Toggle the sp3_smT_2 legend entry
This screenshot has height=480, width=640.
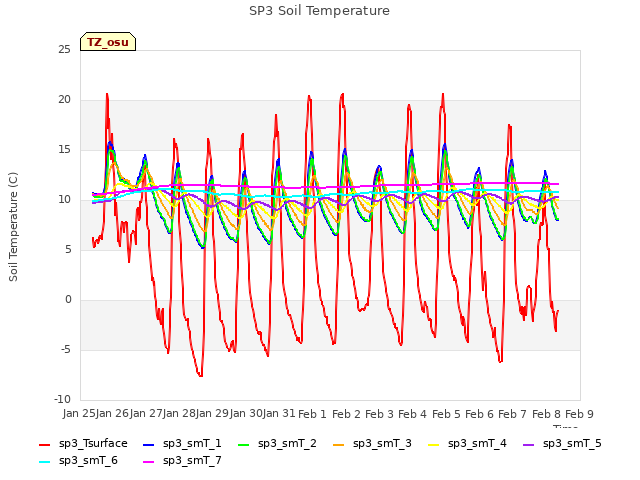277,444
